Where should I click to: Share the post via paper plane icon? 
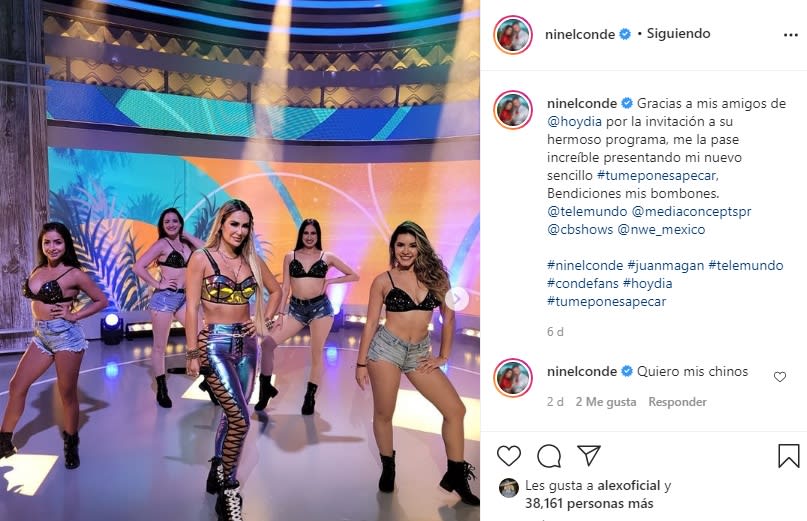coord(589,455)
